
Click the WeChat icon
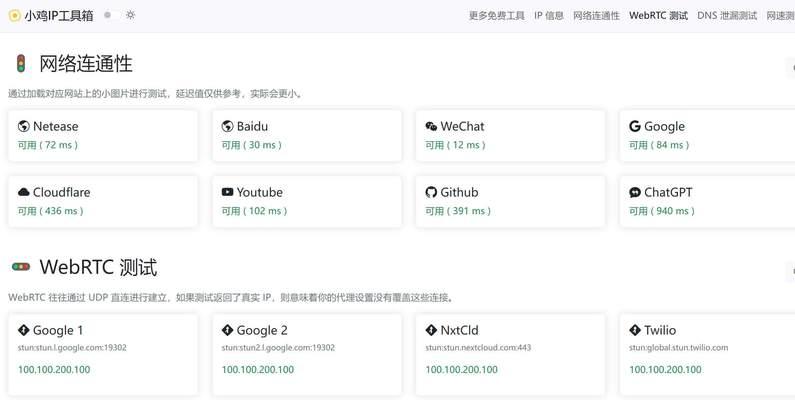pyautogui.click(x=431, y=126)
